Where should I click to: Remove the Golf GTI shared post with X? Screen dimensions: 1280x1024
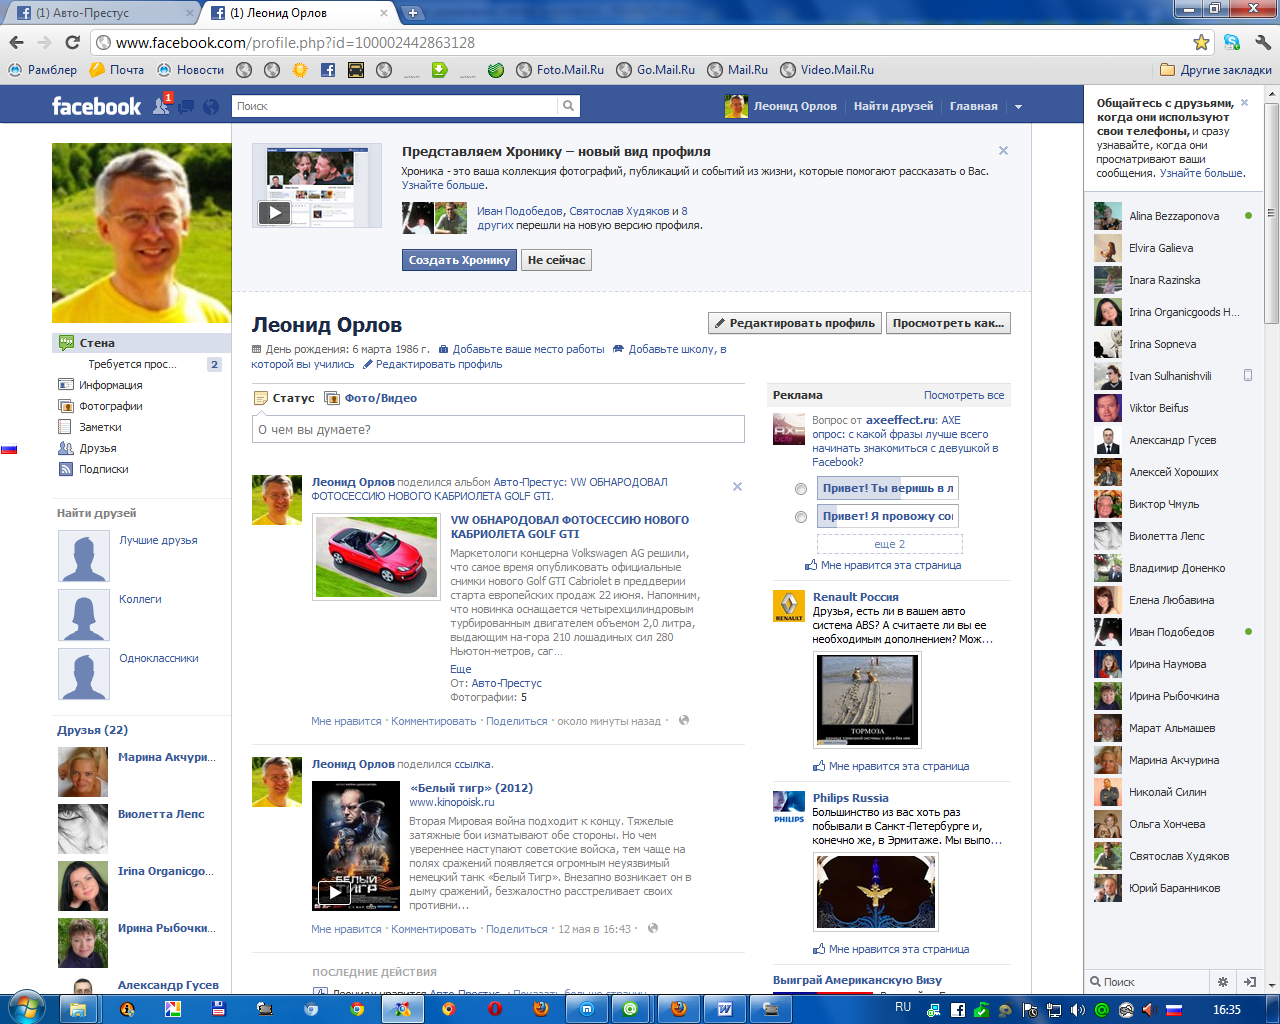[x=737, y=487]
